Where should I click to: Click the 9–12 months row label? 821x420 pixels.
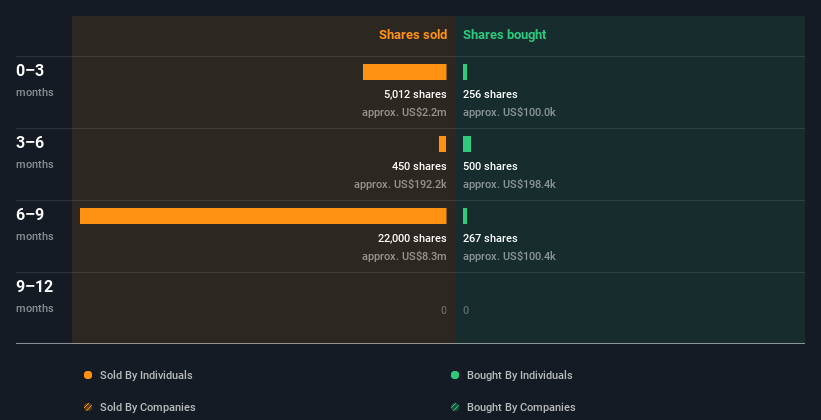(35, 296)
